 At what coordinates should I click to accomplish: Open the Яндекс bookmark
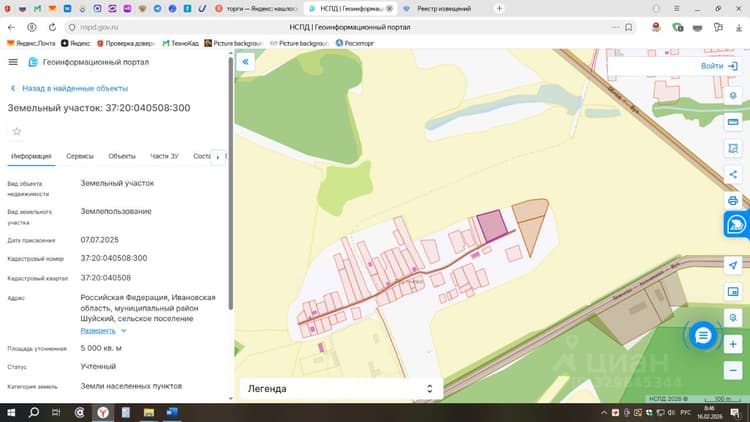76,43
